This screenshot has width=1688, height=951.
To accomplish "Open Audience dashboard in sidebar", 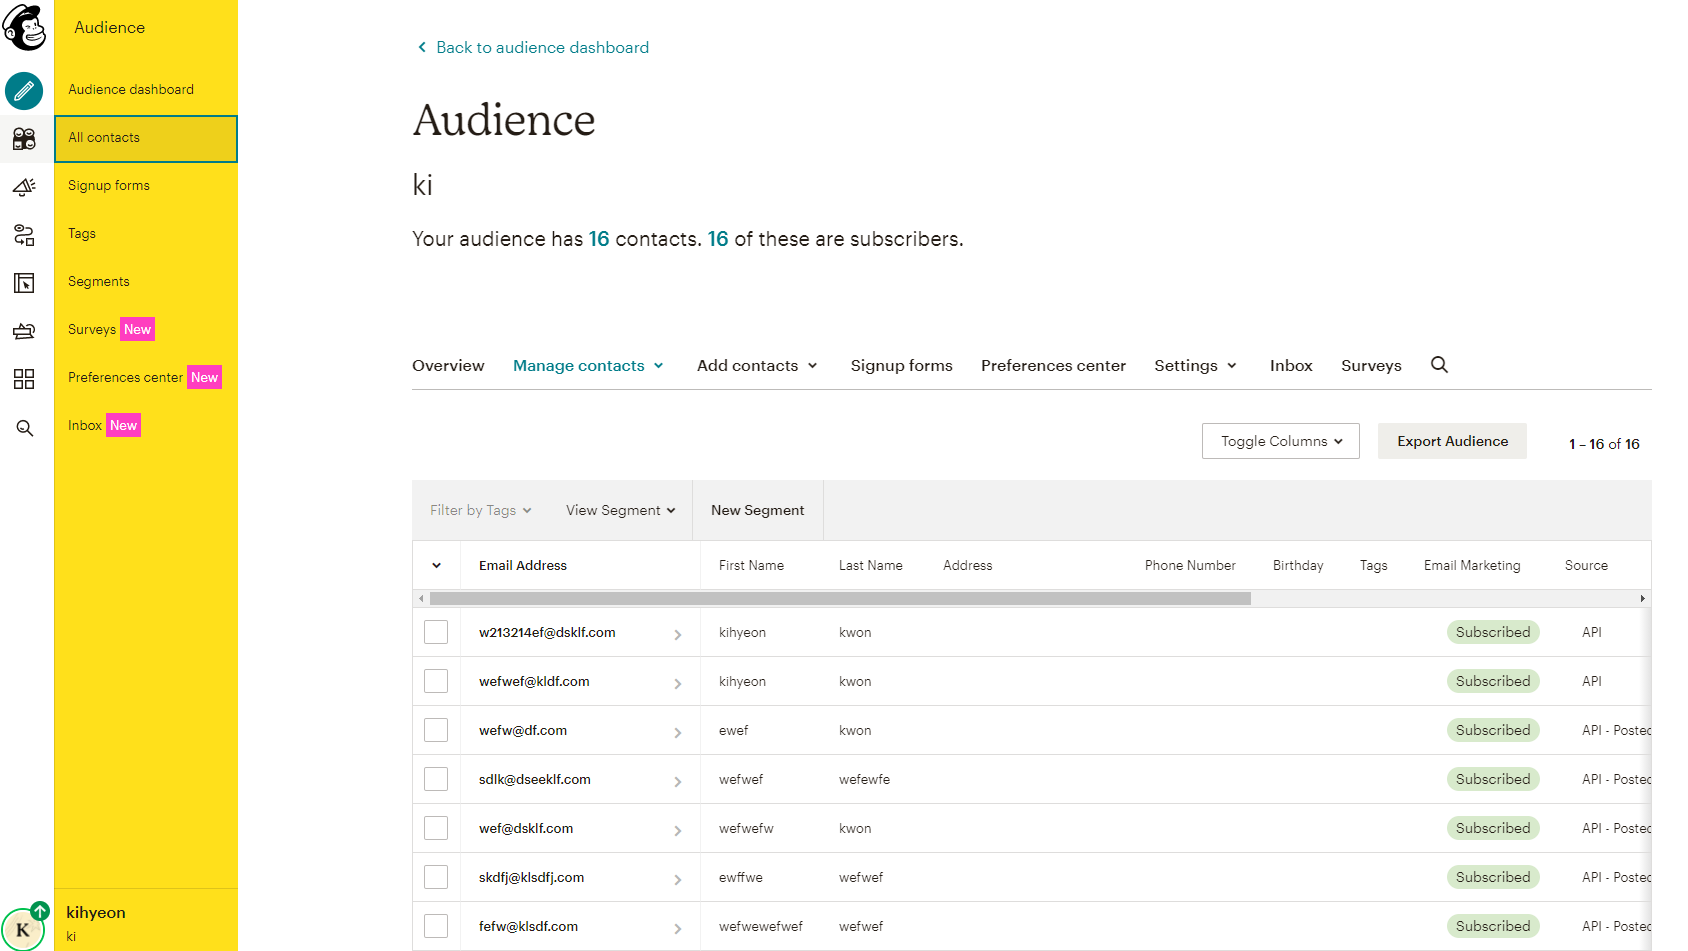I will (x=146, y=89).
